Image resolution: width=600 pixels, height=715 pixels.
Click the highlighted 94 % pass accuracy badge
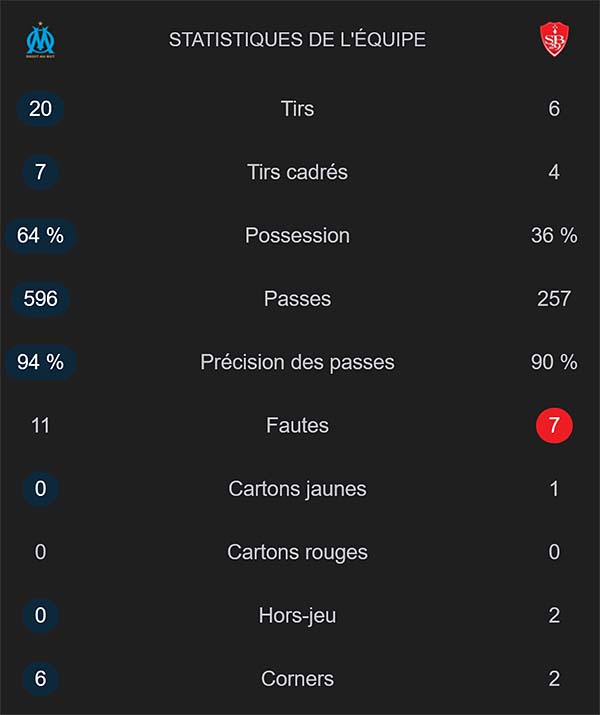[41, 362]
